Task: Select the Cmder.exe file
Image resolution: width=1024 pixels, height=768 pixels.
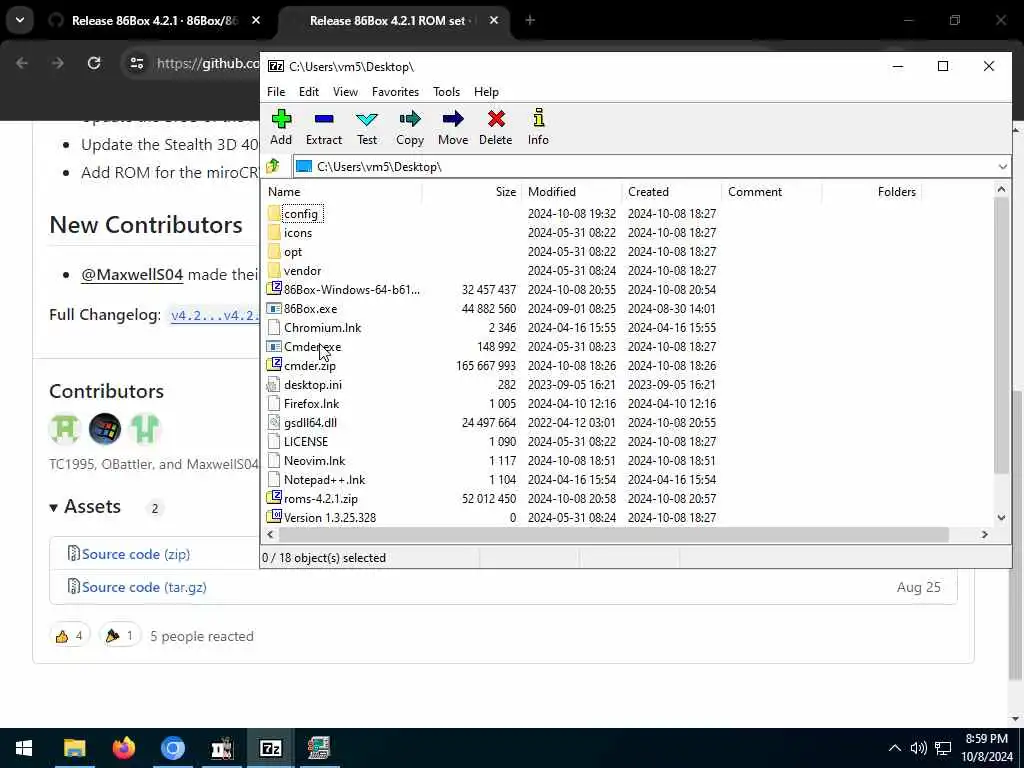Action: (x=312, y=347)
